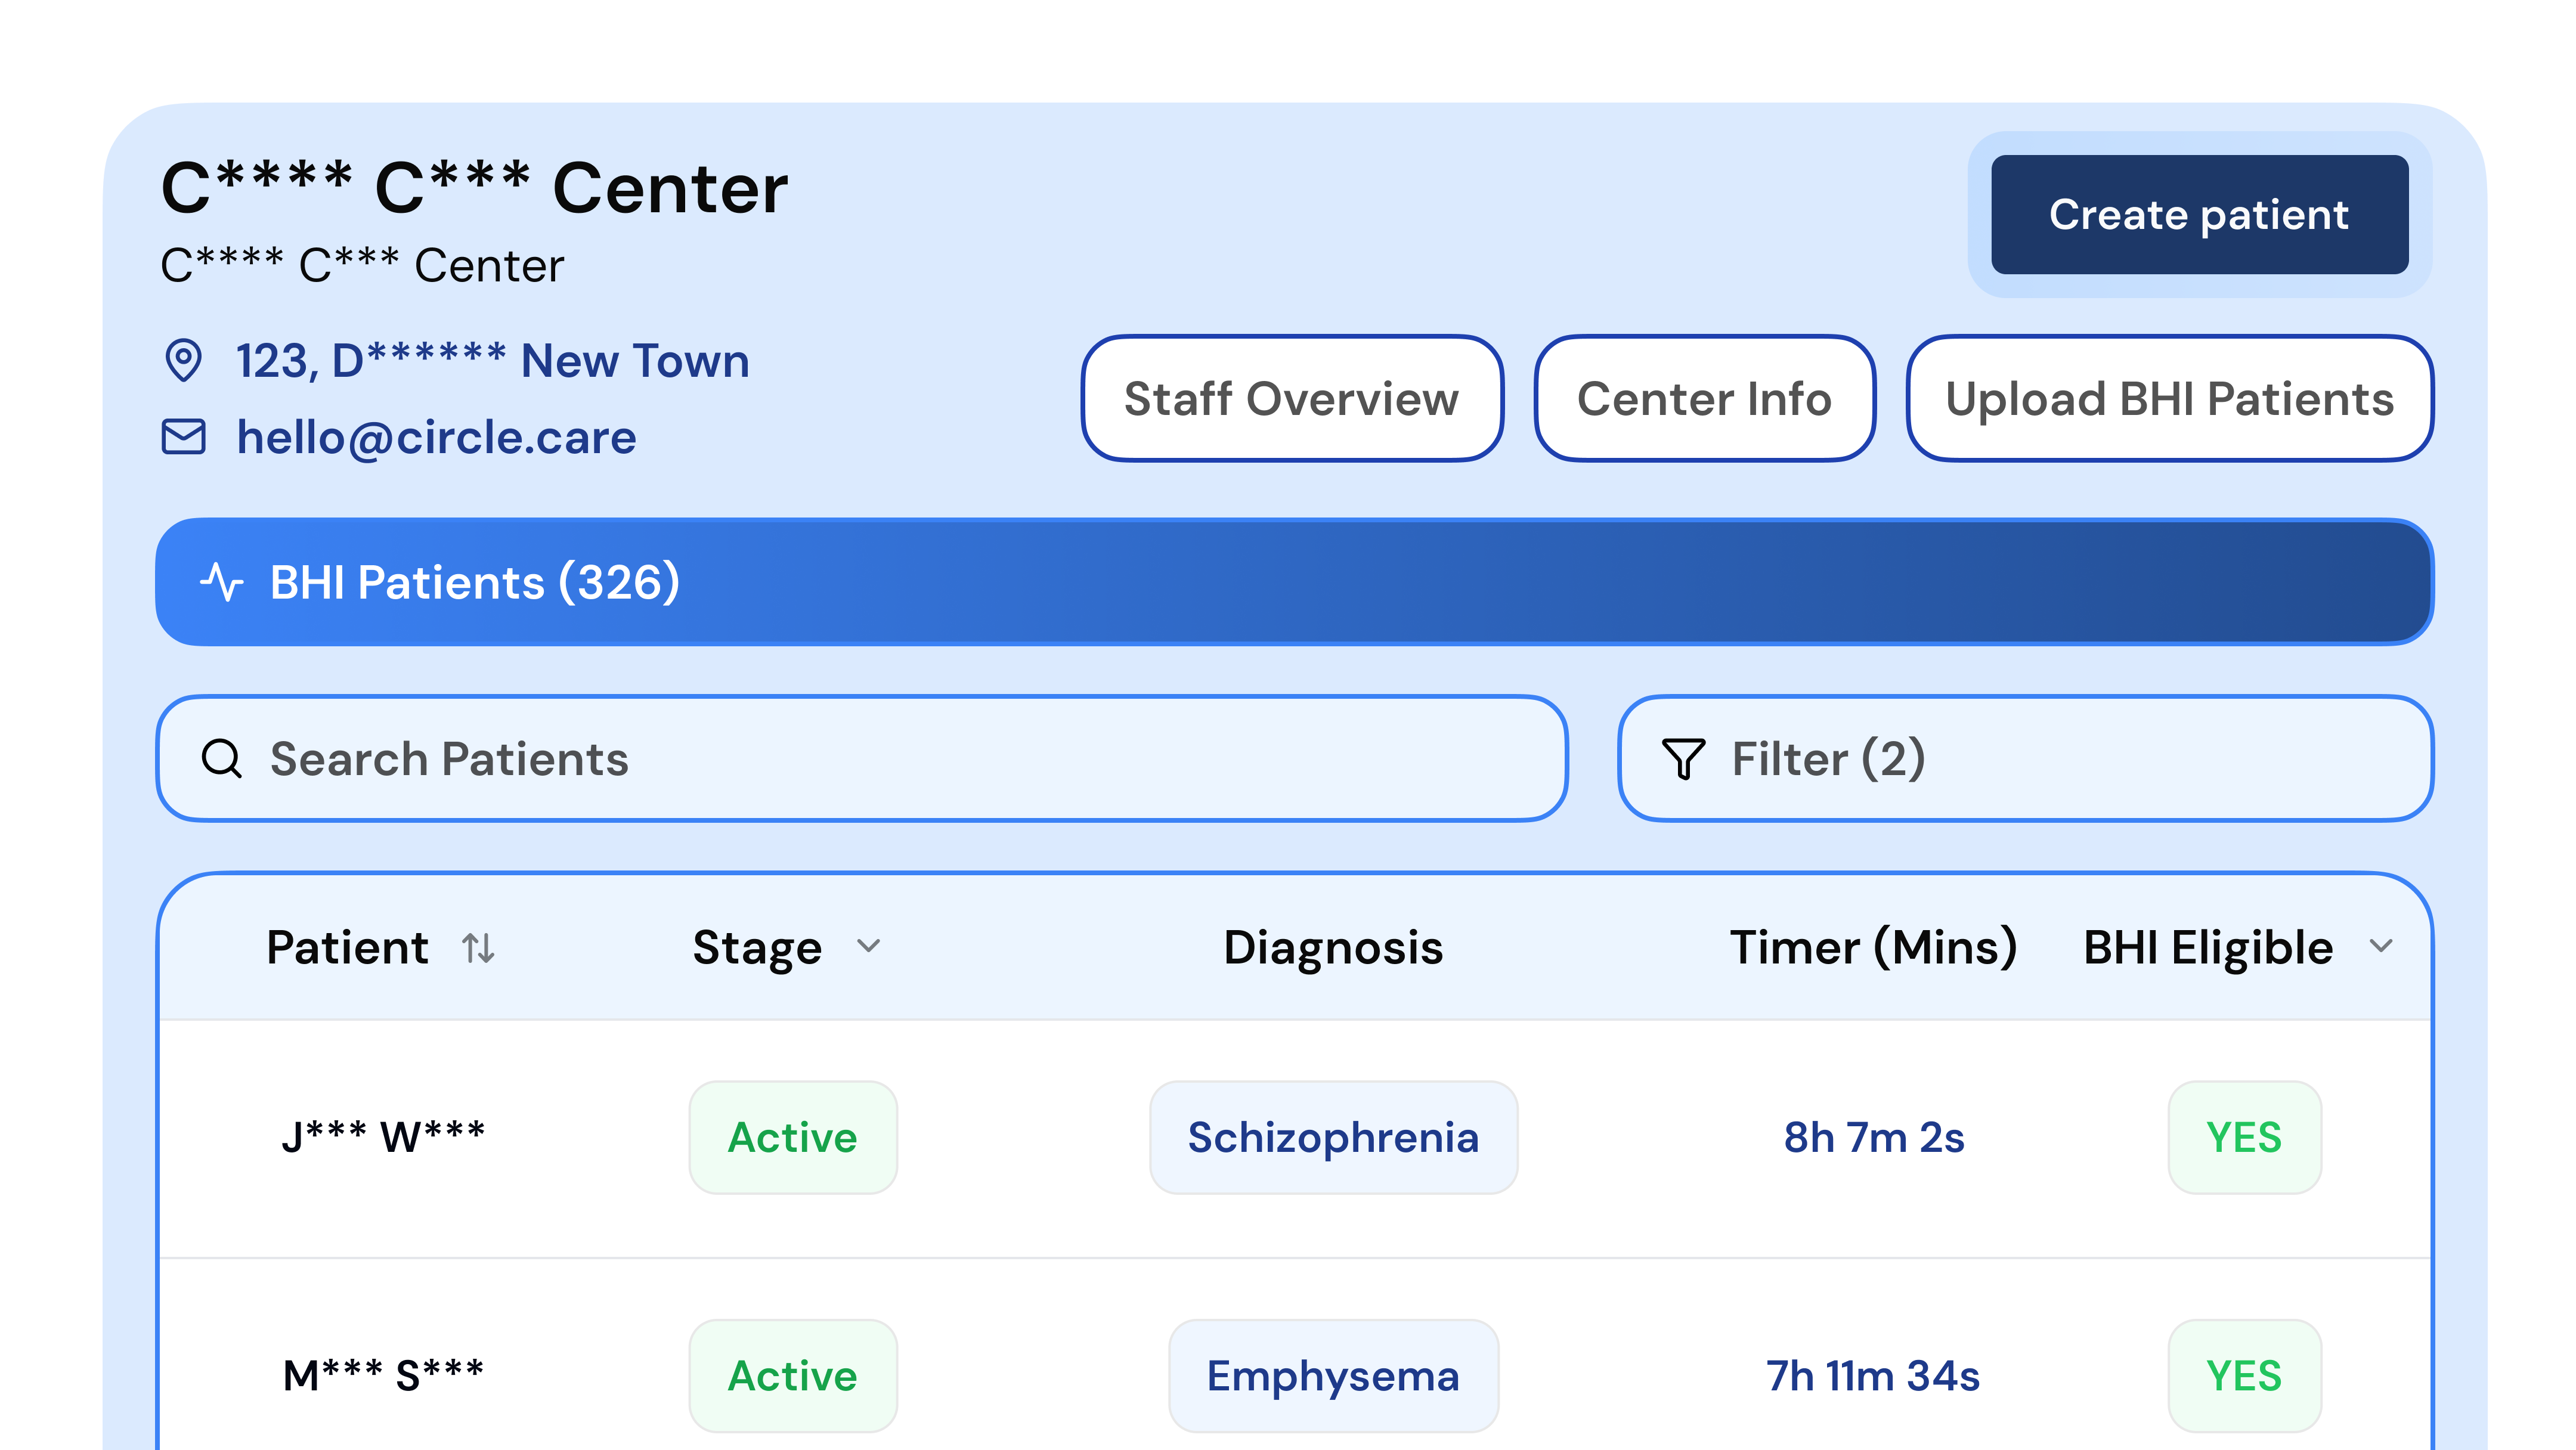
Task: Click the envelope icon next to the email
Action: [184, 437]
